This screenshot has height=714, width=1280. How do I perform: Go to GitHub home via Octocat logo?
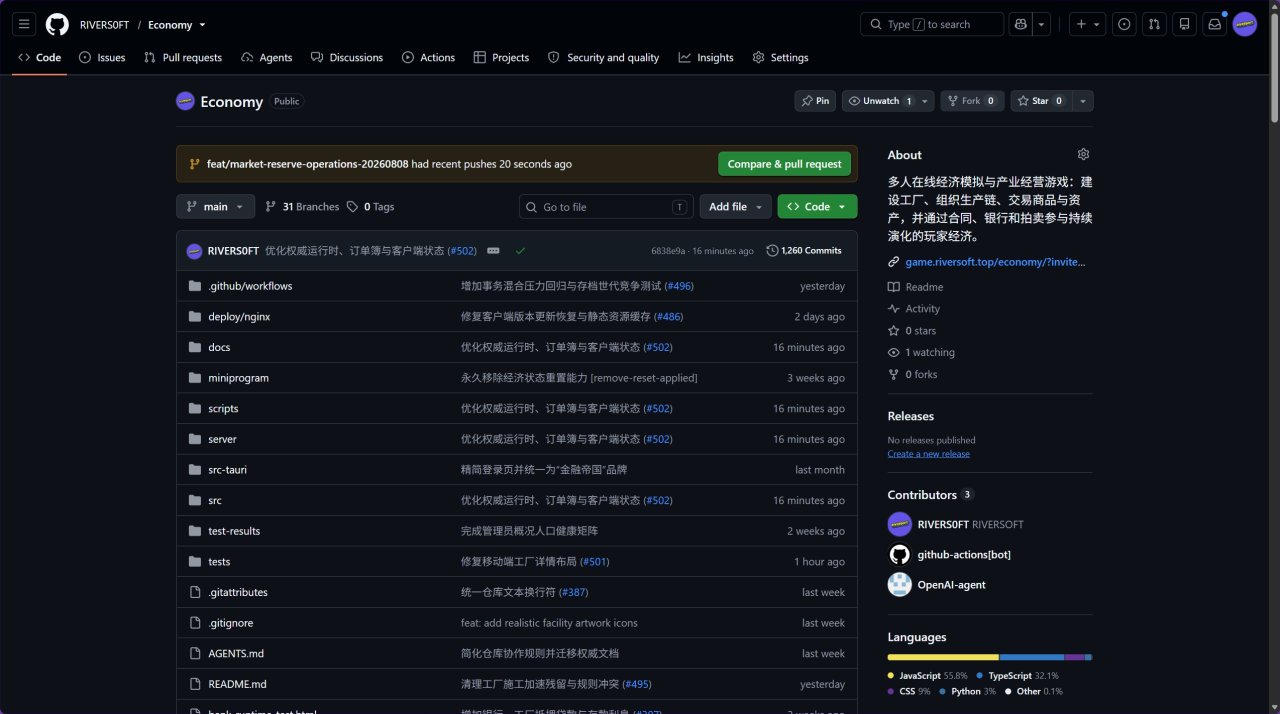click(58, 24)
